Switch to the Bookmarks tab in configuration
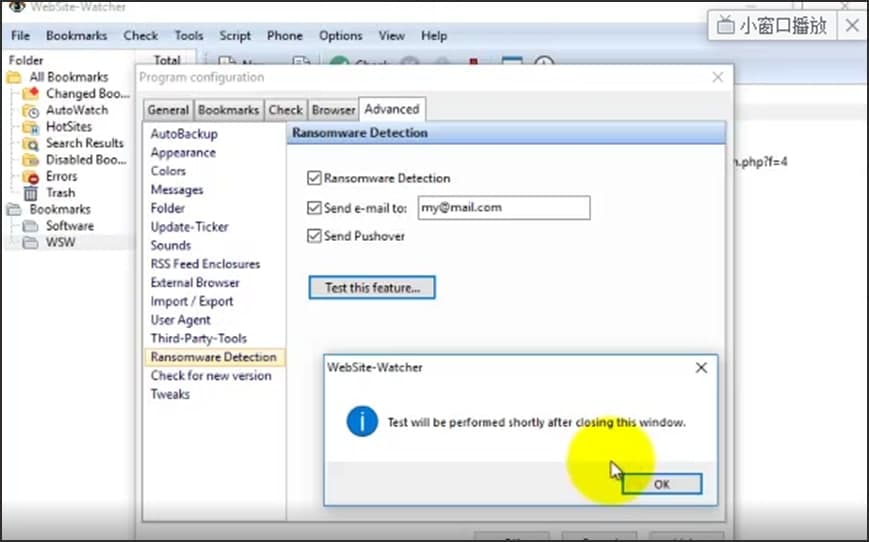The width and height of the screenshot is (869, 542). (228, 110)
